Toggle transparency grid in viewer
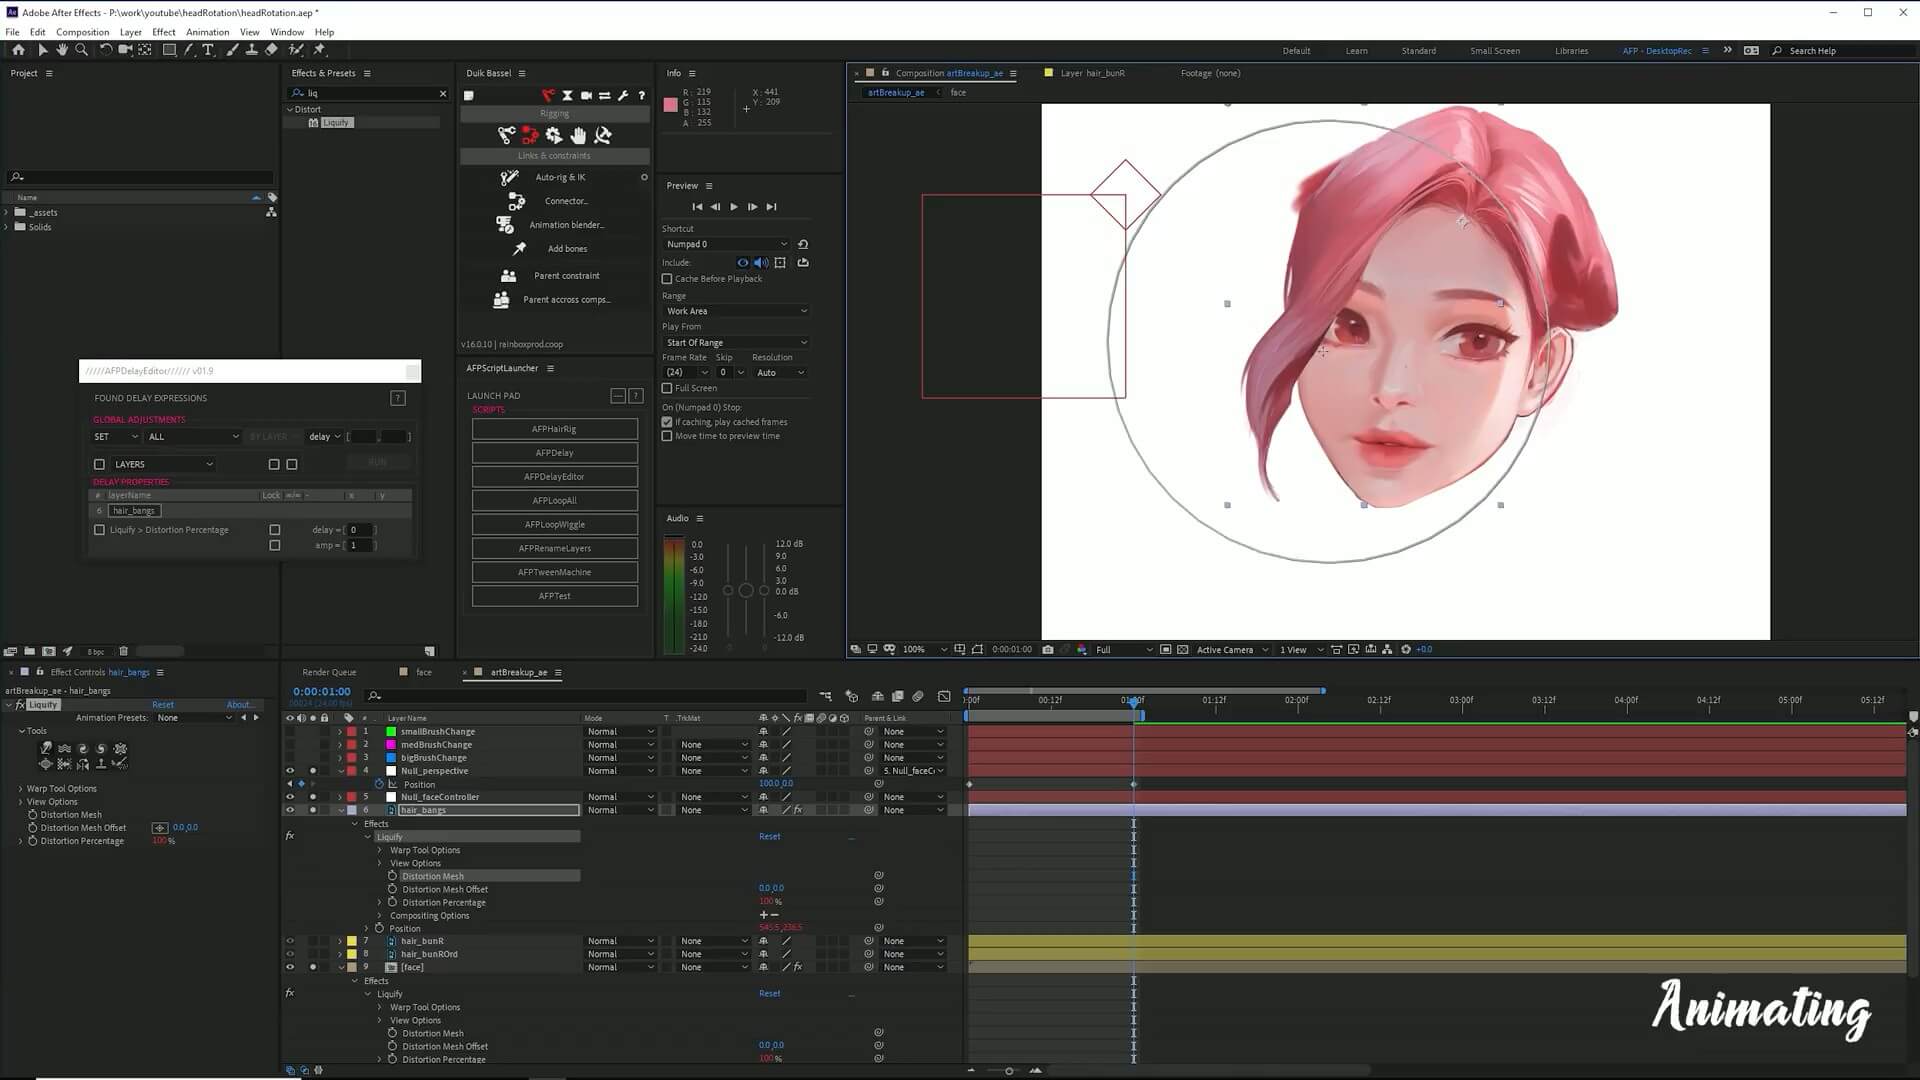Screen dimensions: 1920x1080 [x=1183, y=649]
